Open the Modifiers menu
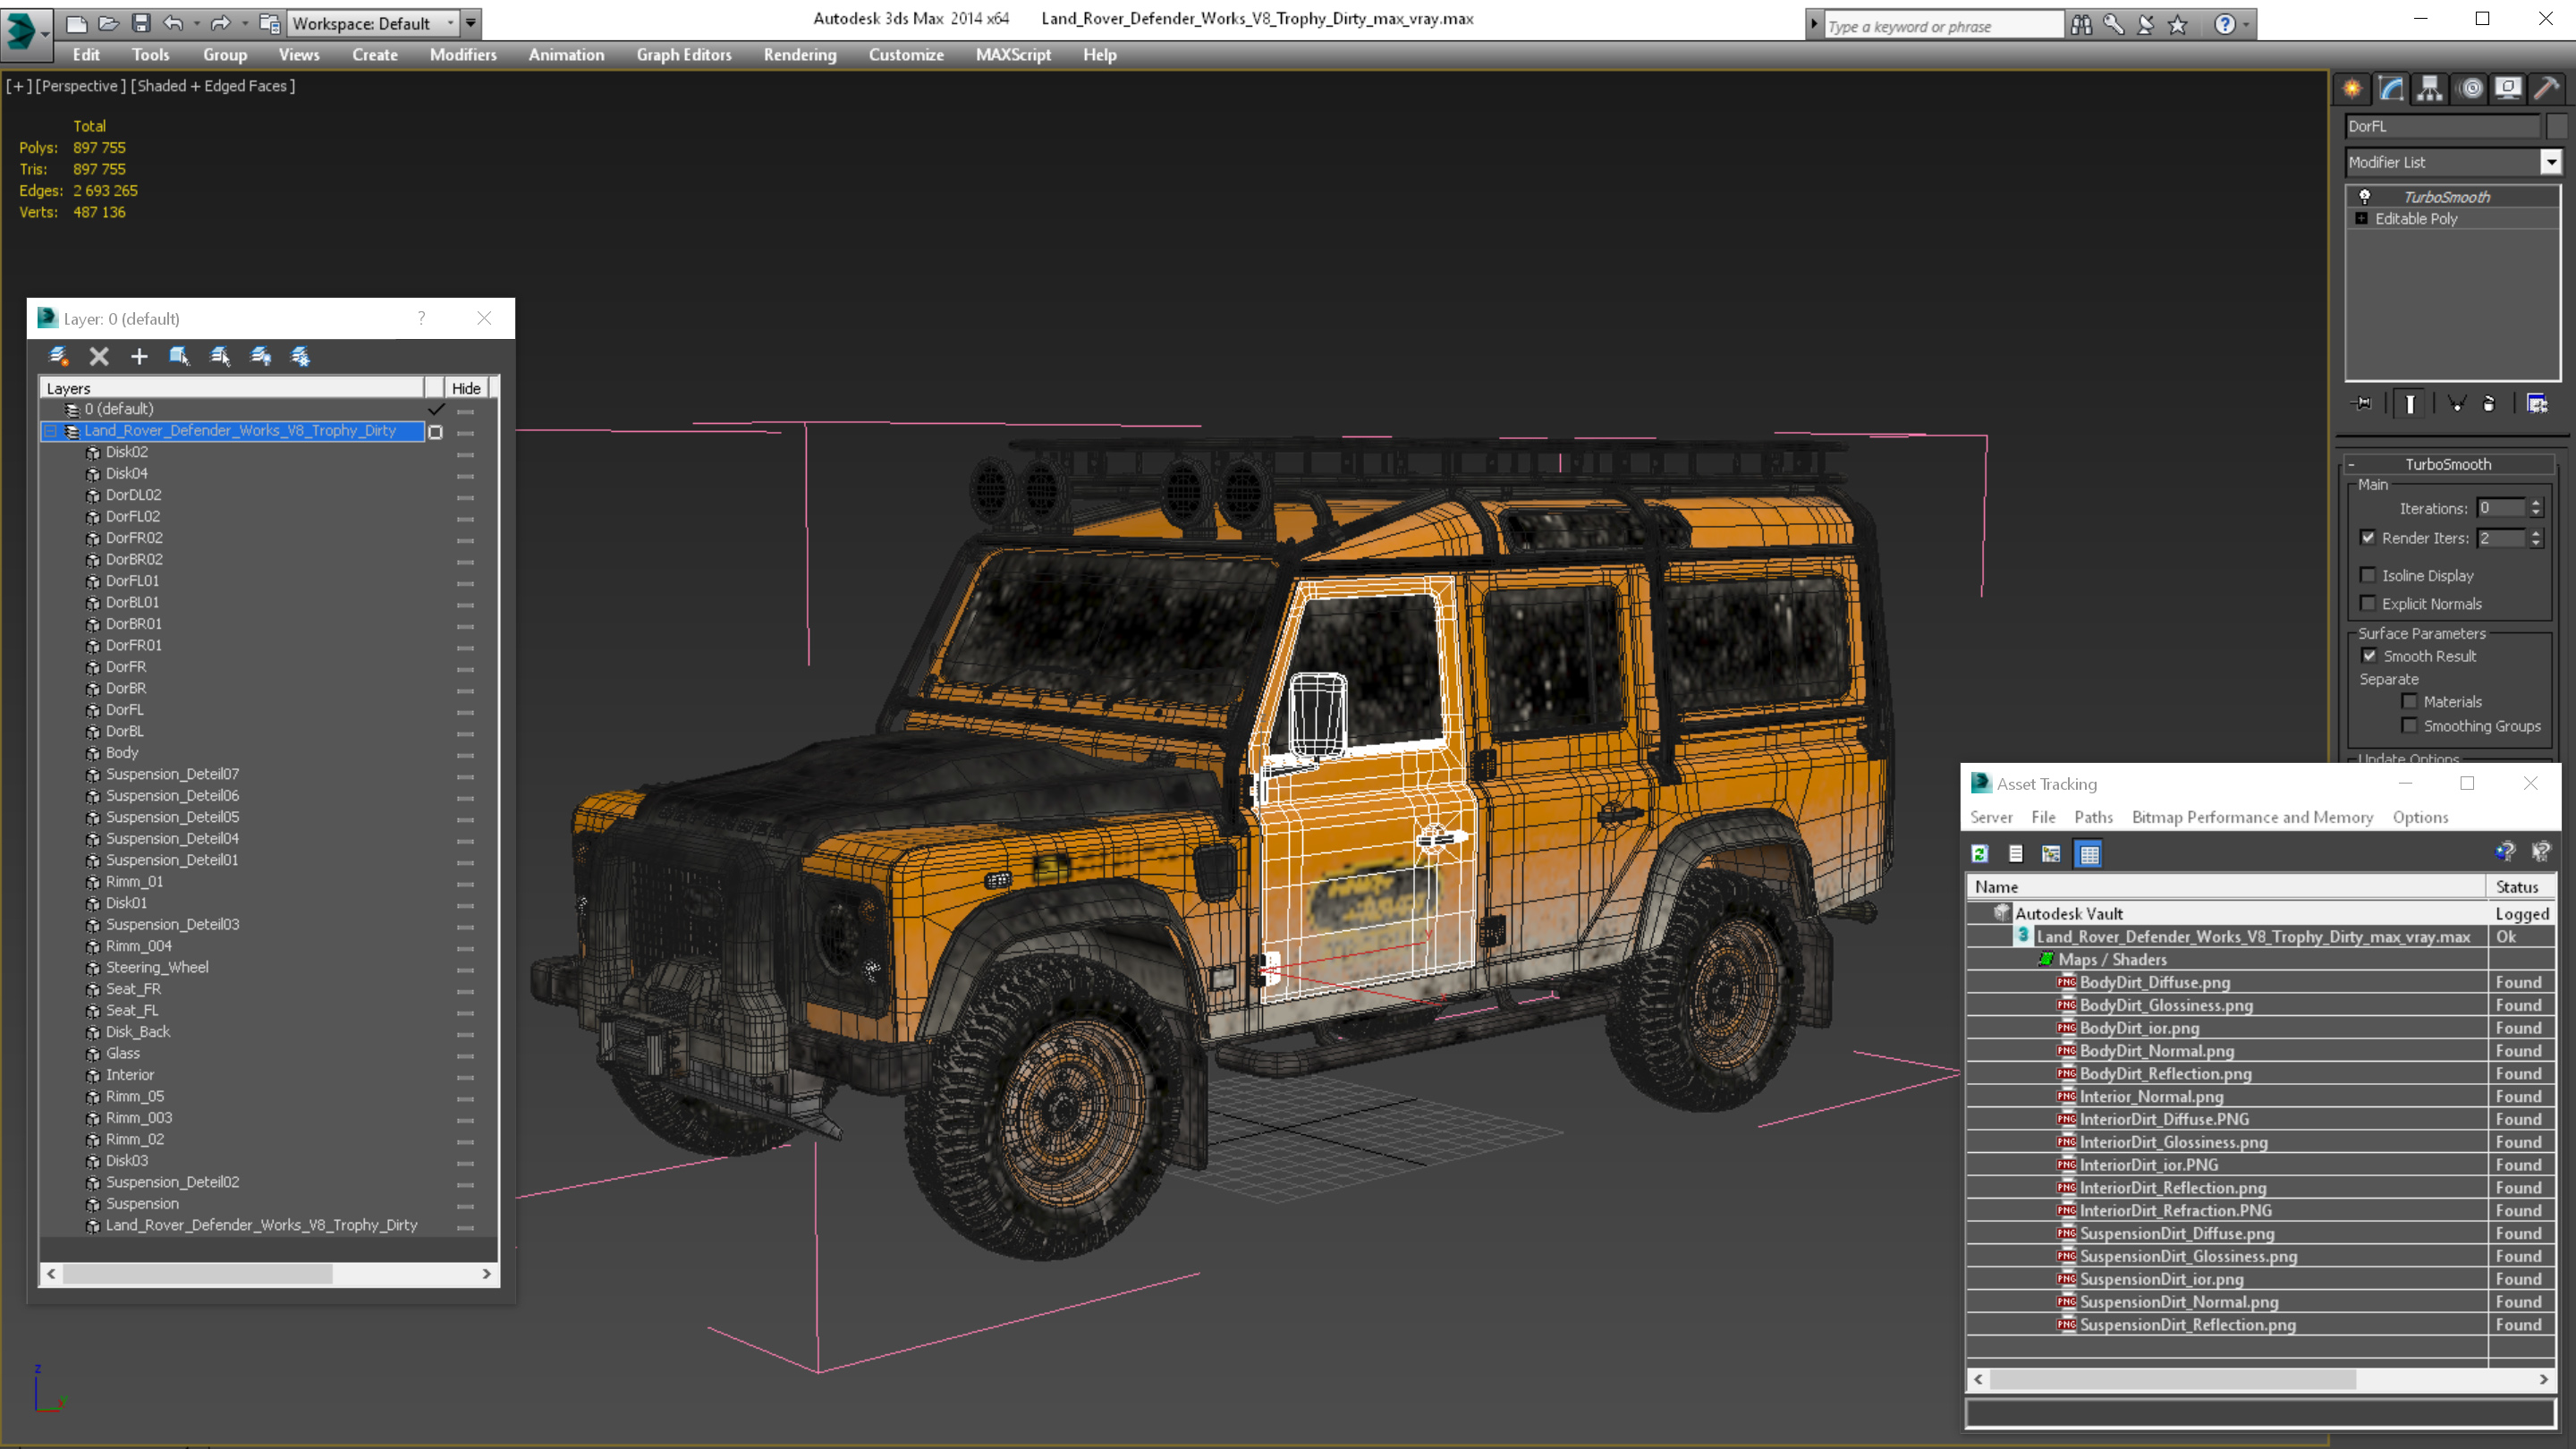The height and width of the screenshot is (1449, 2576). tap(463, 55)
